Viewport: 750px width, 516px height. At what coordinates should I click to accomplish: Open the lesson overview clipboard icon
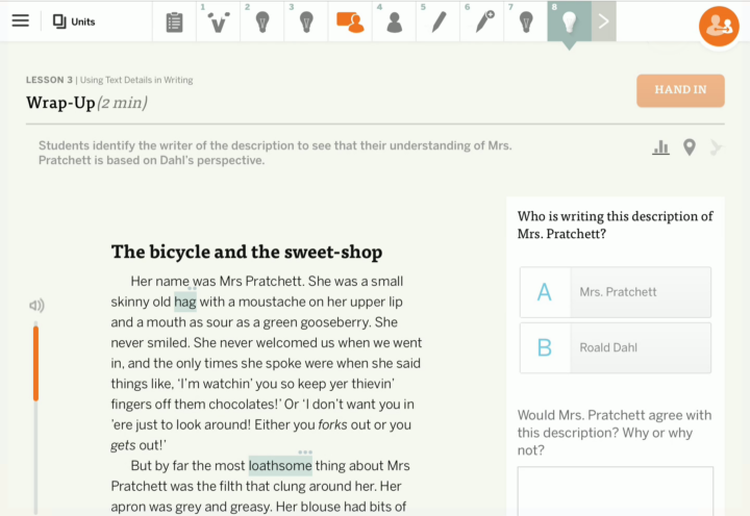pyautogui.click(x=174, y=22)
